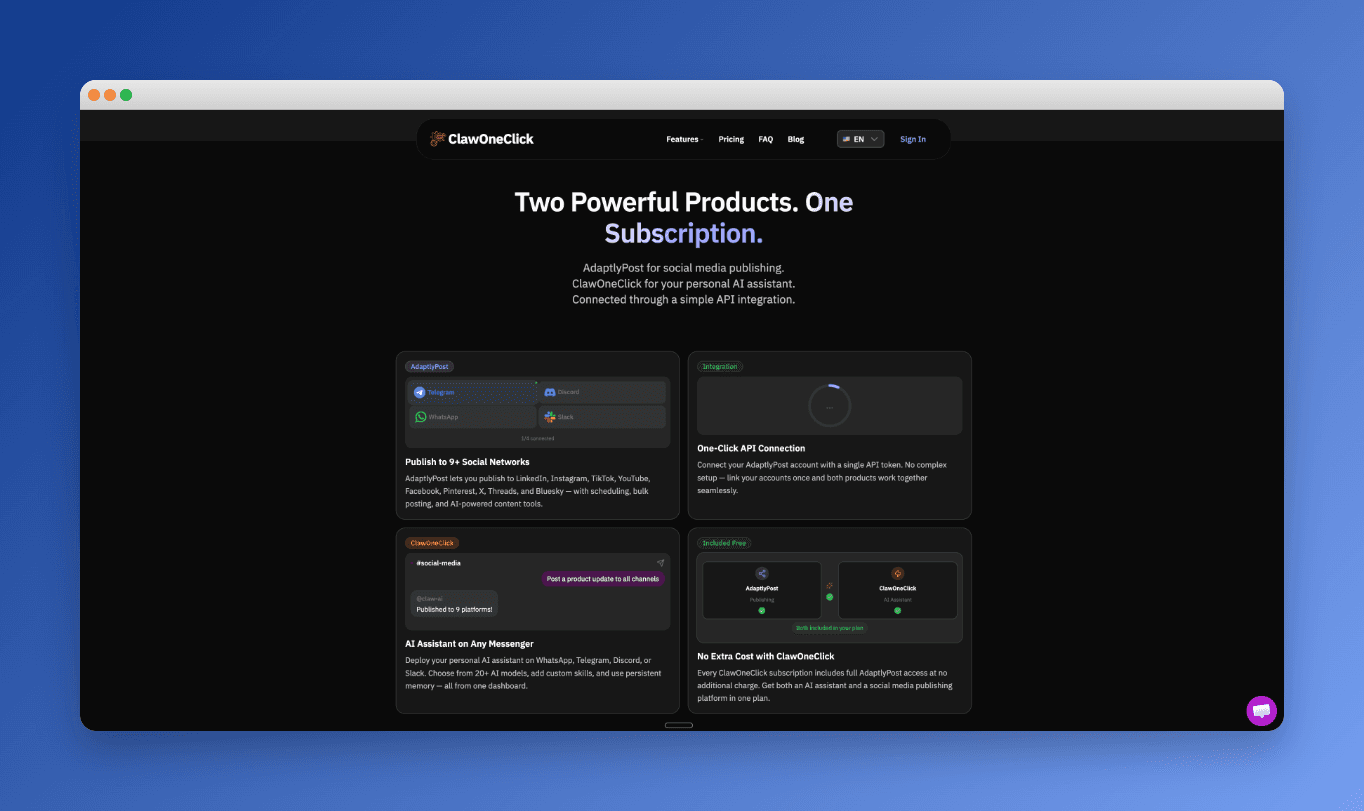Click the Slack icon in the networks grid
Image resolution: width=1364 pixels, height=811 pixels.
pyautogui.click(x=549, y=416)
